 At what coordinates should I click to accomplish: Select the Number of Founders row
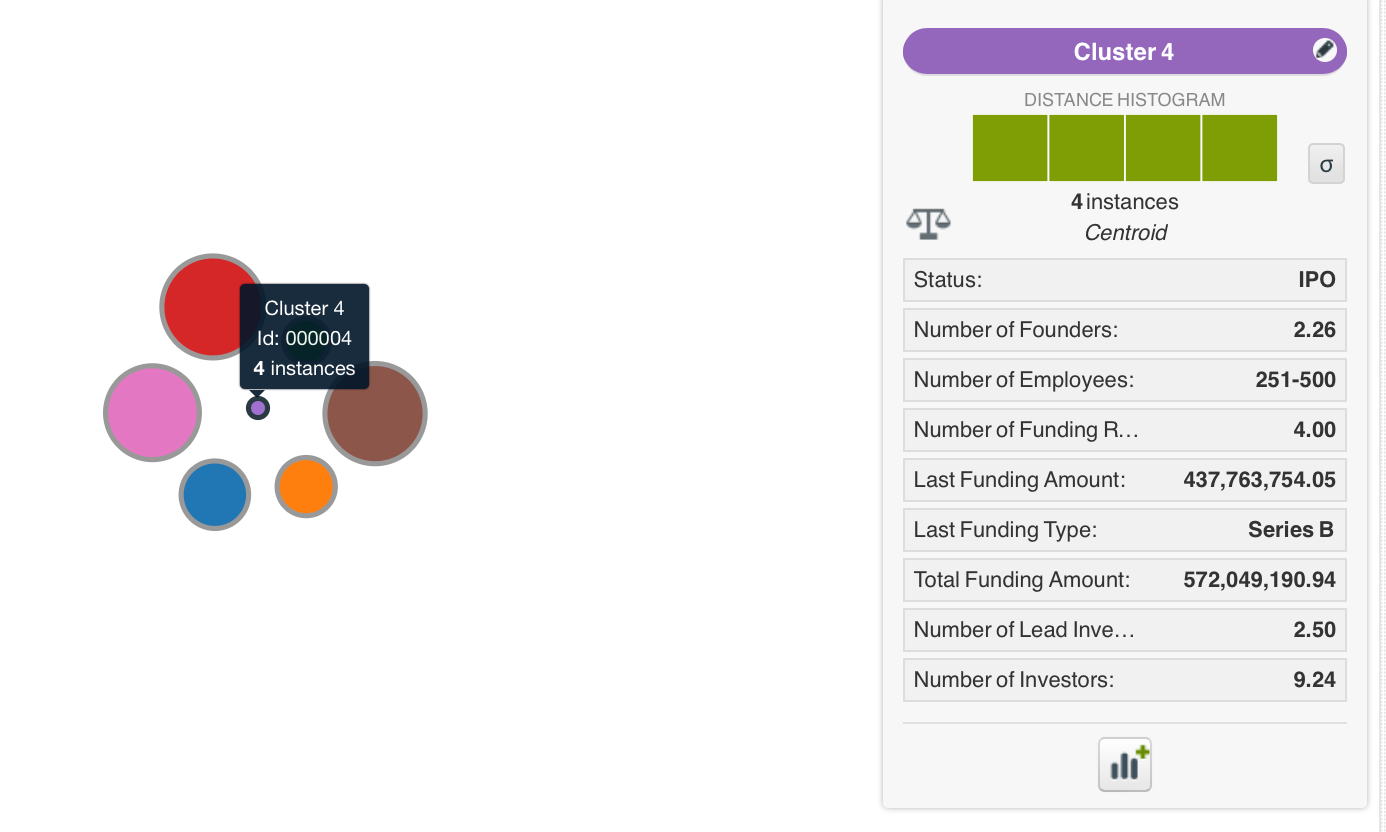[x=1124, y=330]
